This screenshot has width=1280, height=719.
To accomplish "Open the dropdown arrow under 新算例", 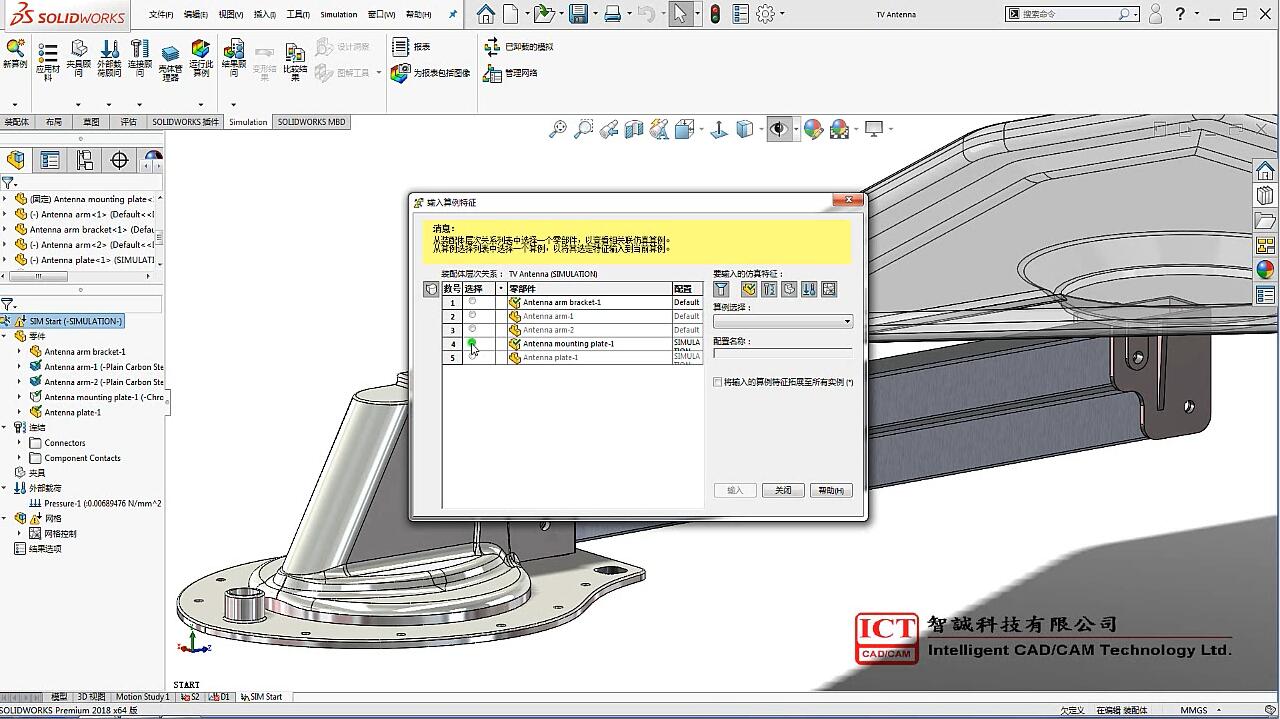I will [14, 104].
